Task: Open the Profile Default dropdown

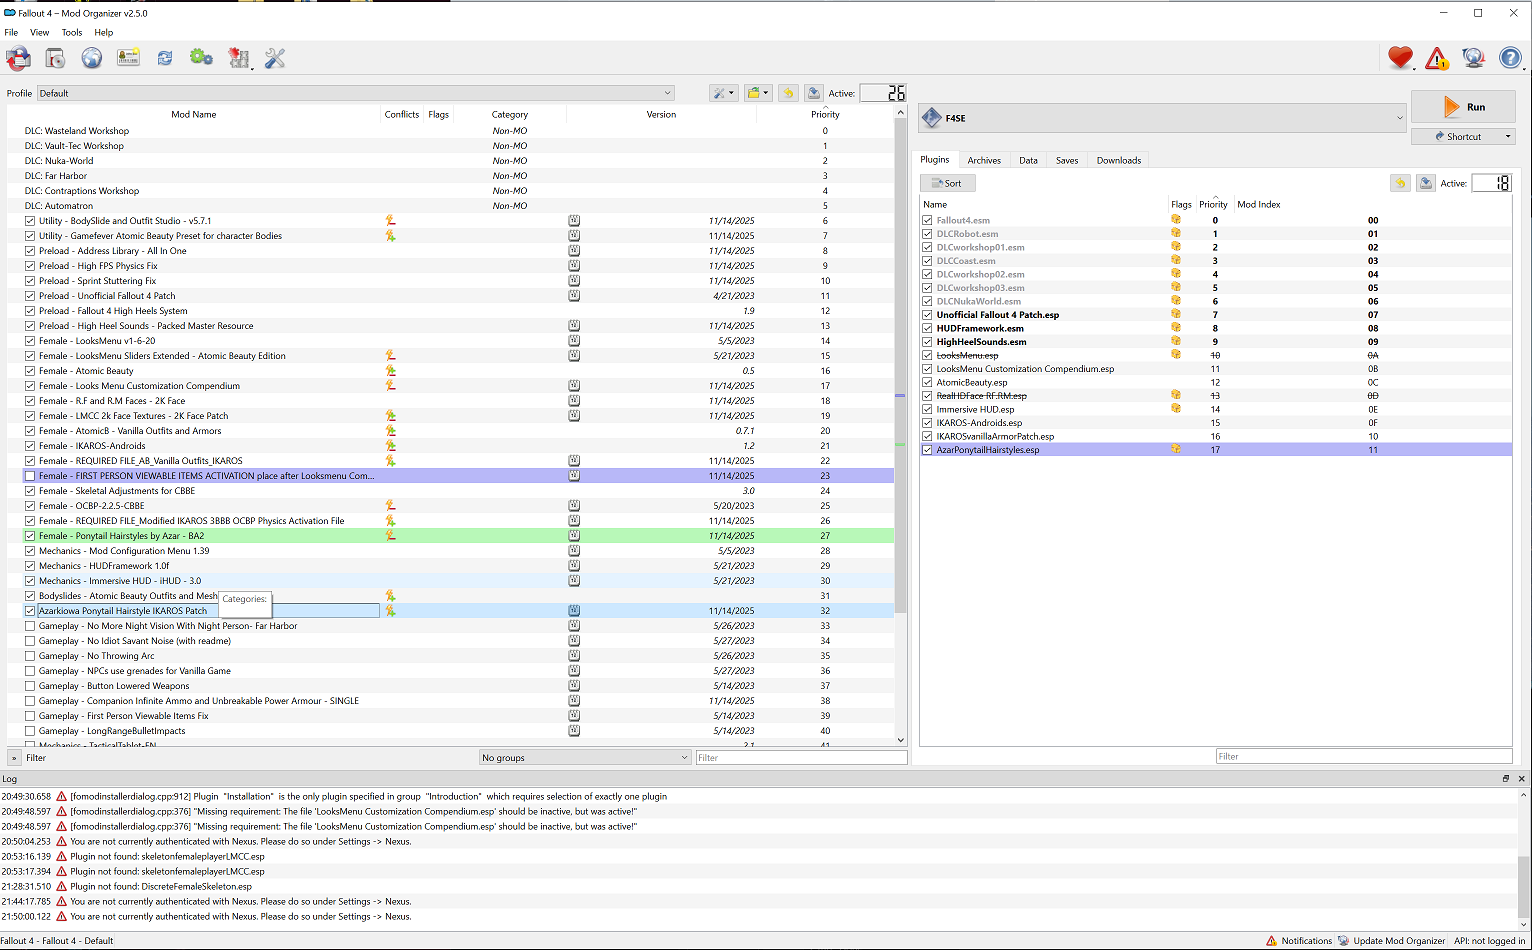Action: 356,93
